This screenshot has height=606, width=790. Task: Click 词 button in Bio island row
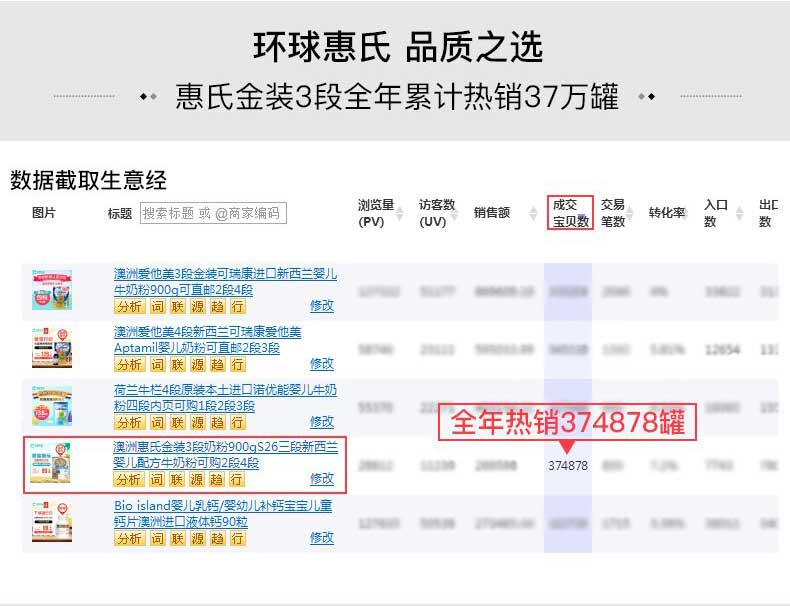158,538
